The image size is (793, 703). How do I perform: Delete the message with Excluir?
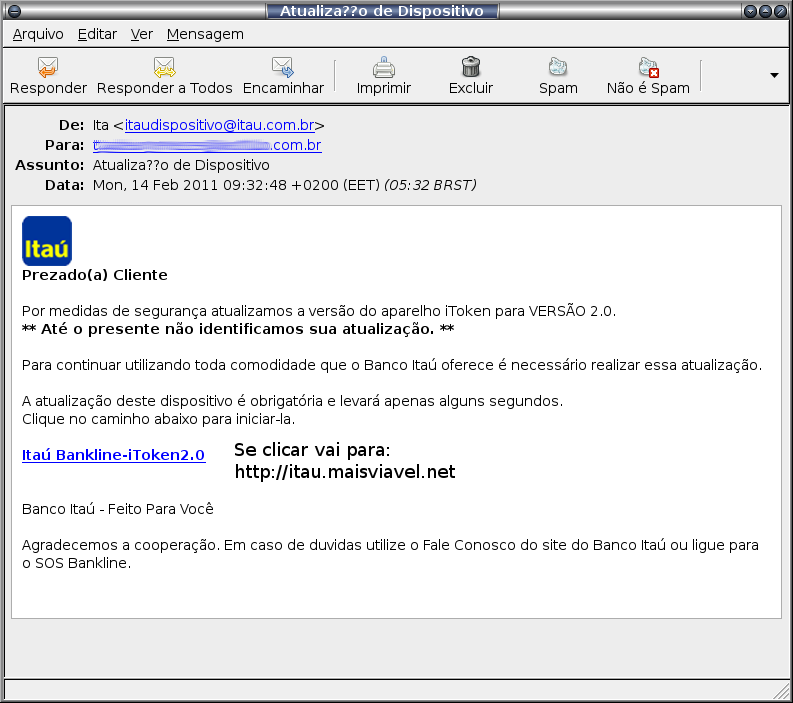click(x=470, y=76)
